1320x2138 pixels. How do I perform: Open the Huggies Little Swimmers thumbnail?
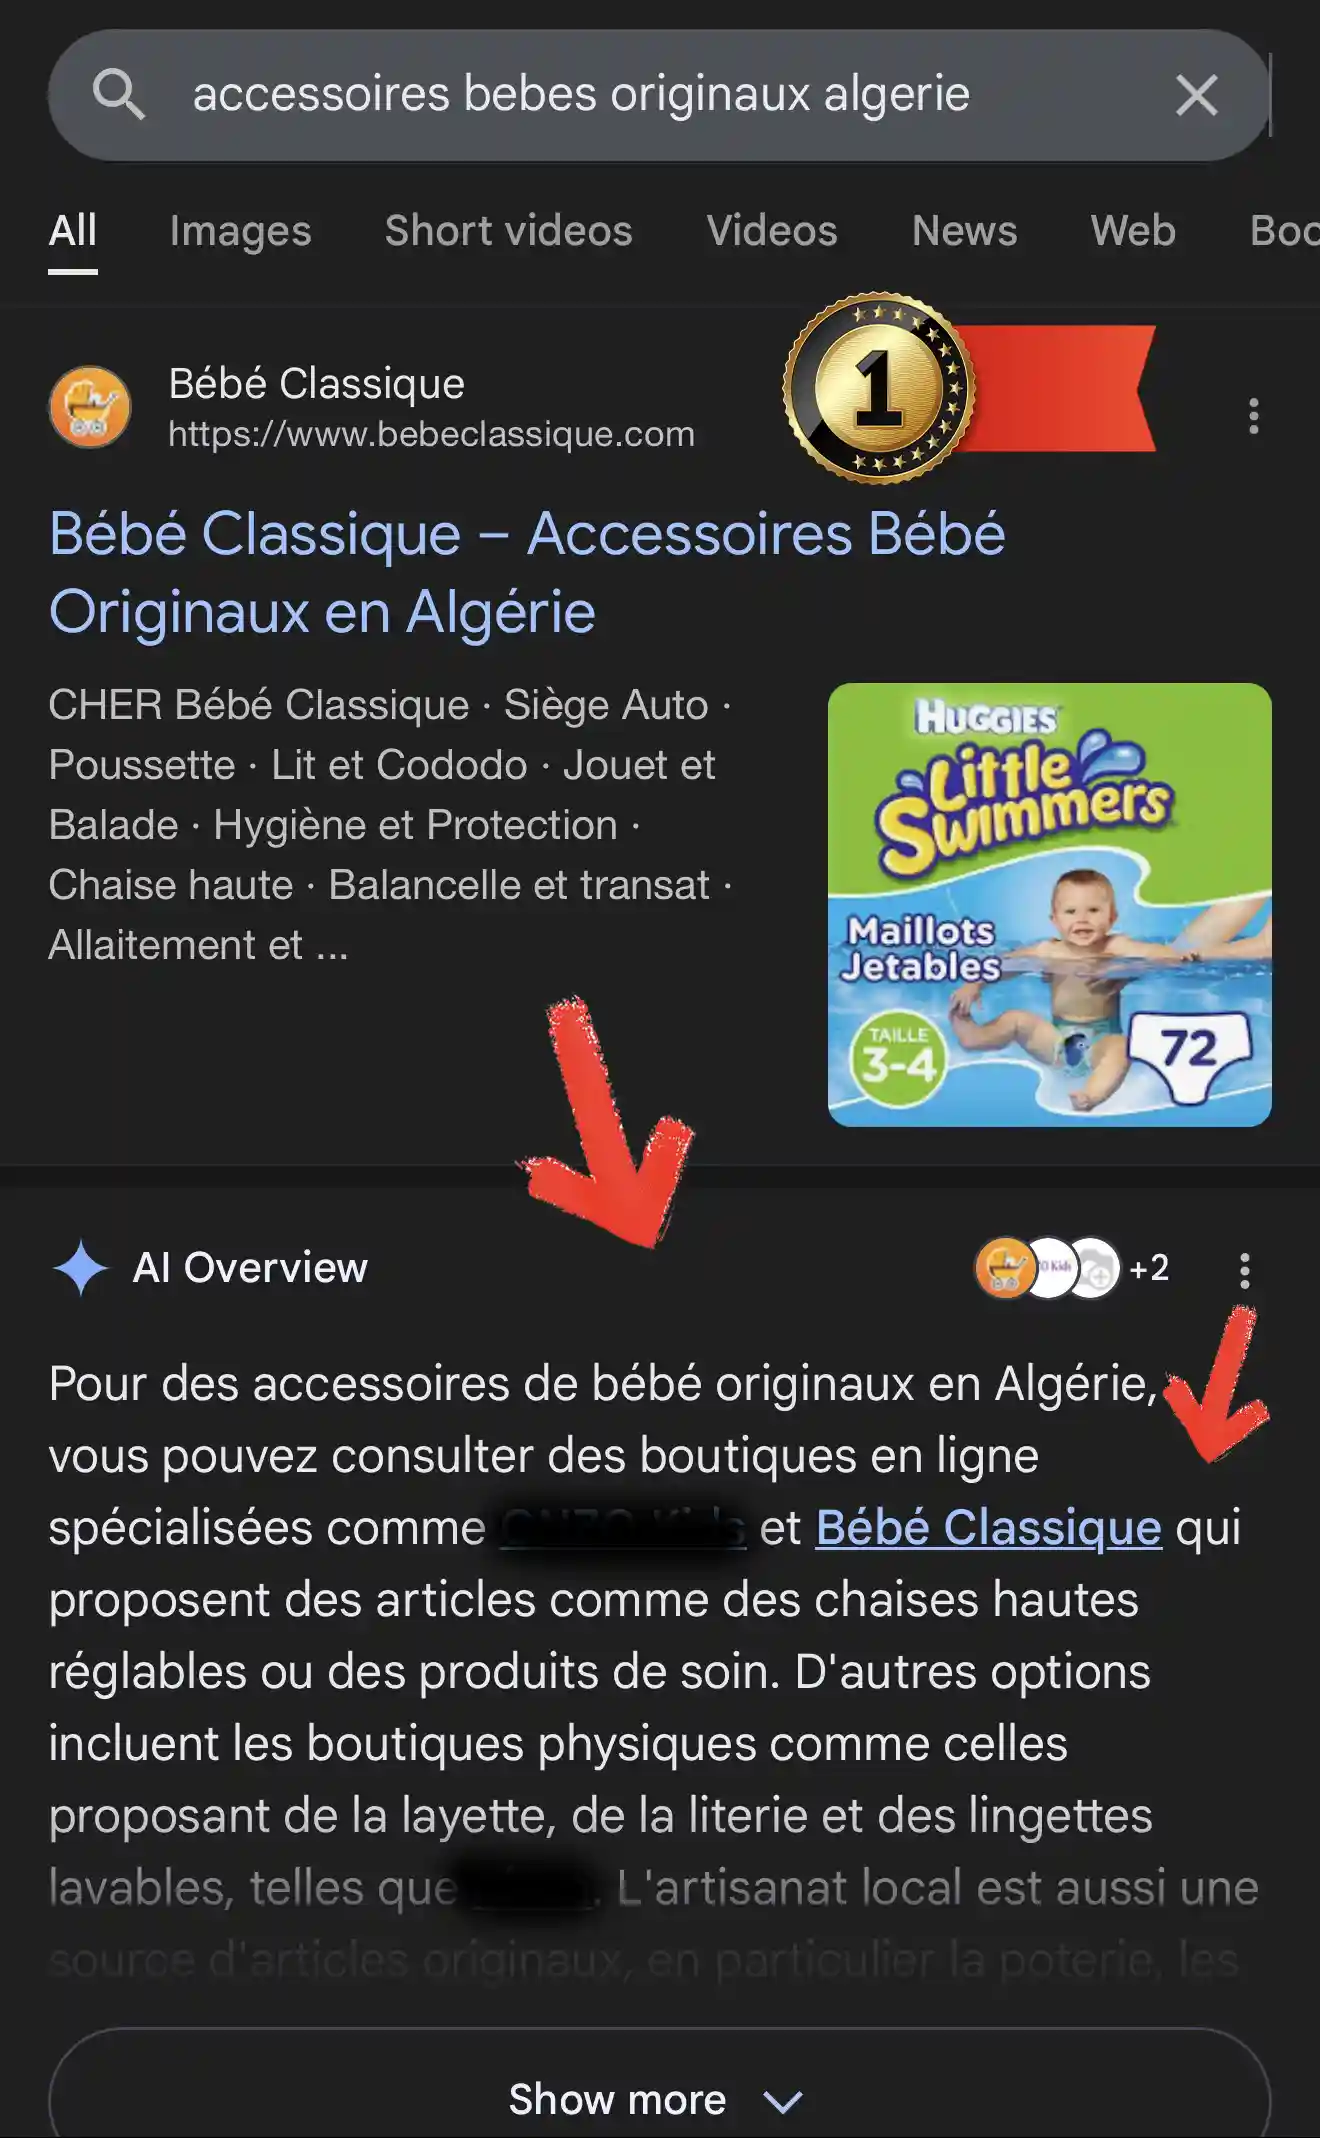point(1049,905)
